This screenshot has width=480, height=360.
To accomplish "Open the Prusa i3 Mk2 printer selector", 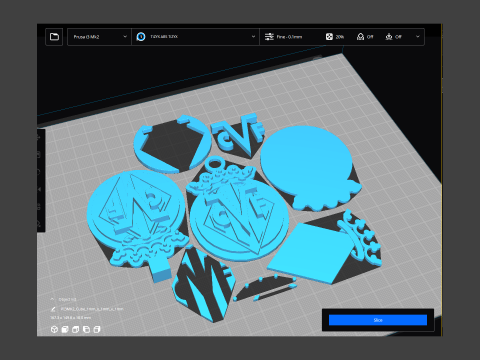I will coord(99,37).
